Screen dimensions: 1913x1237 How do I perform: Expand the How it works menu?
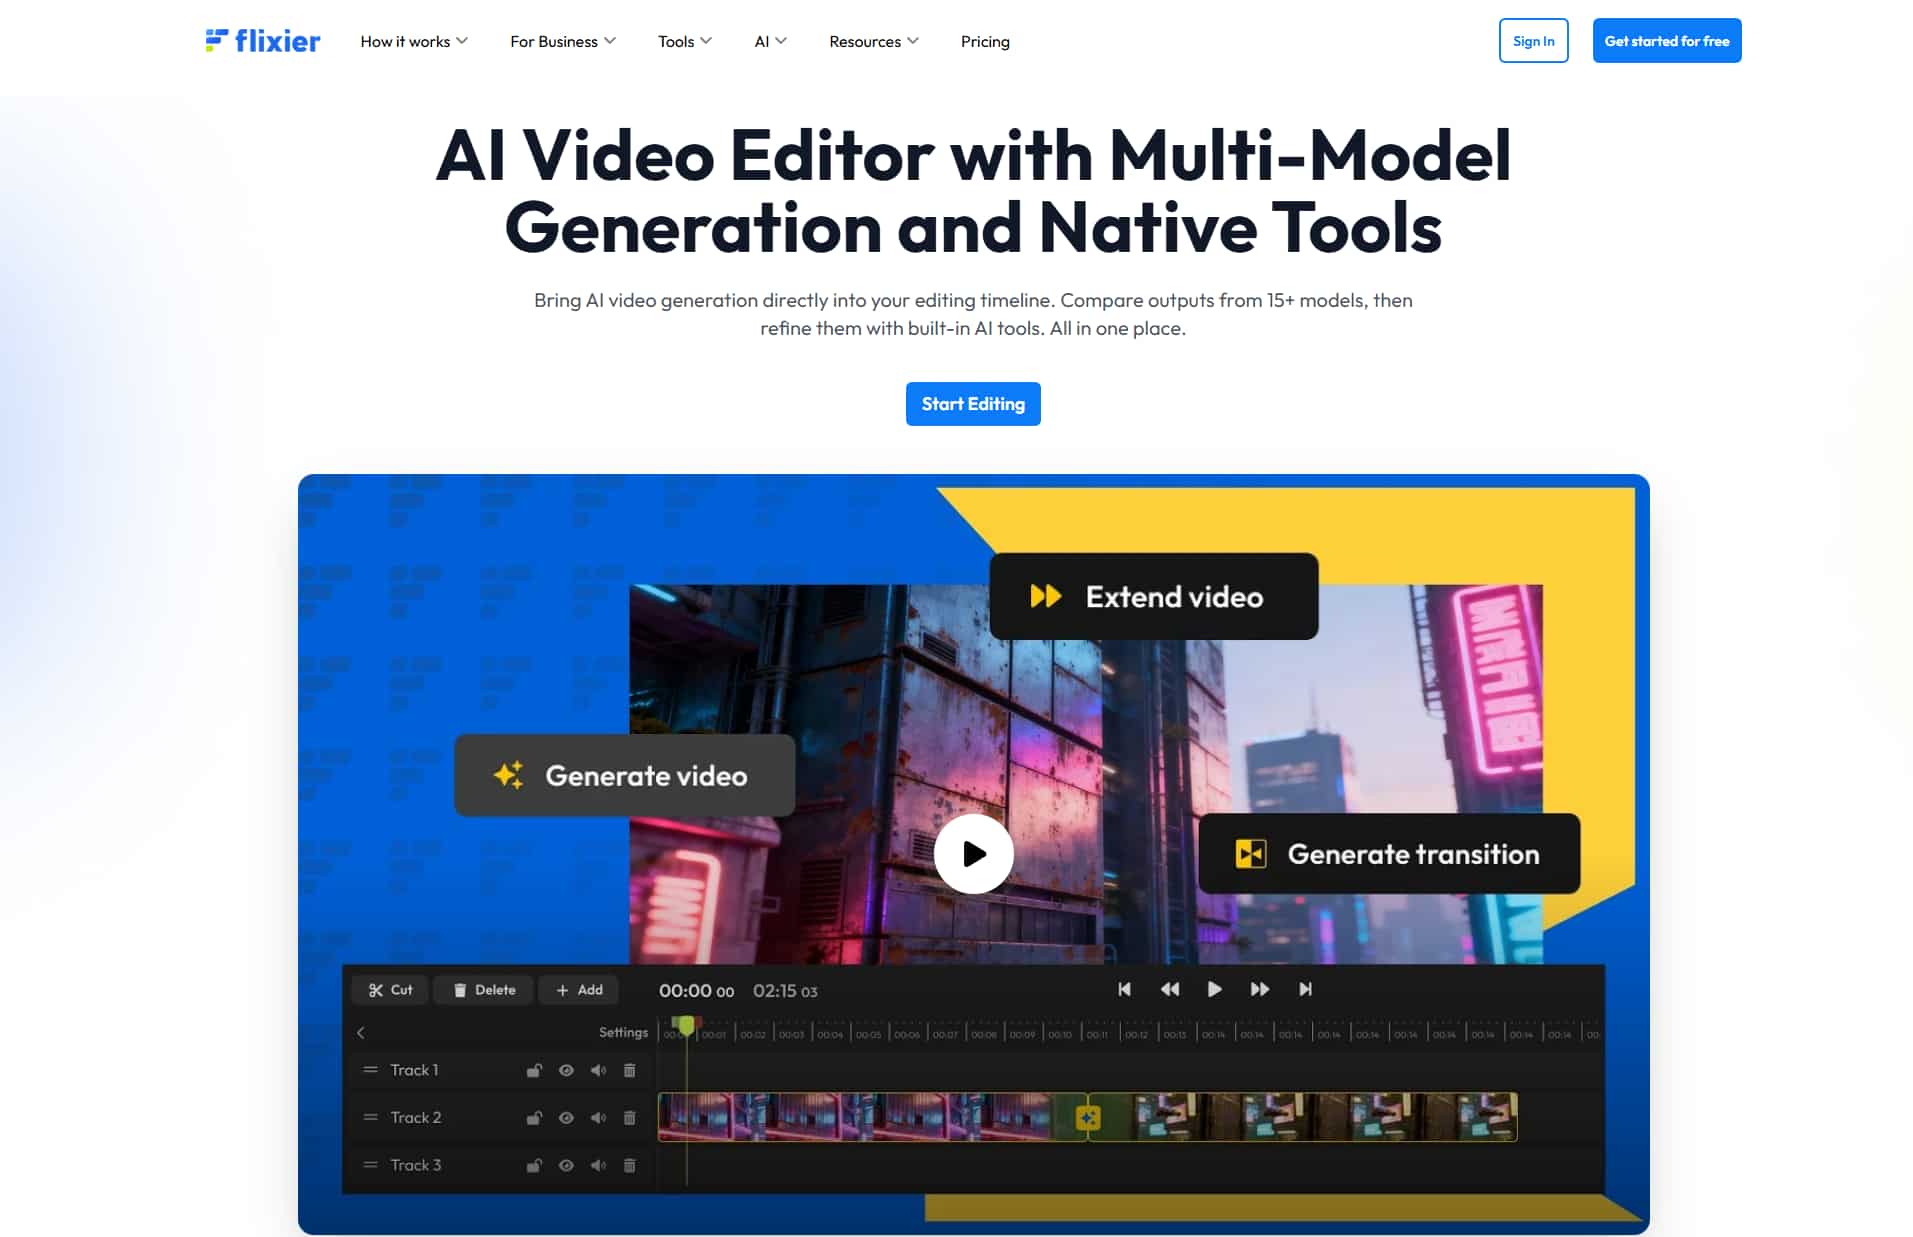414,41
